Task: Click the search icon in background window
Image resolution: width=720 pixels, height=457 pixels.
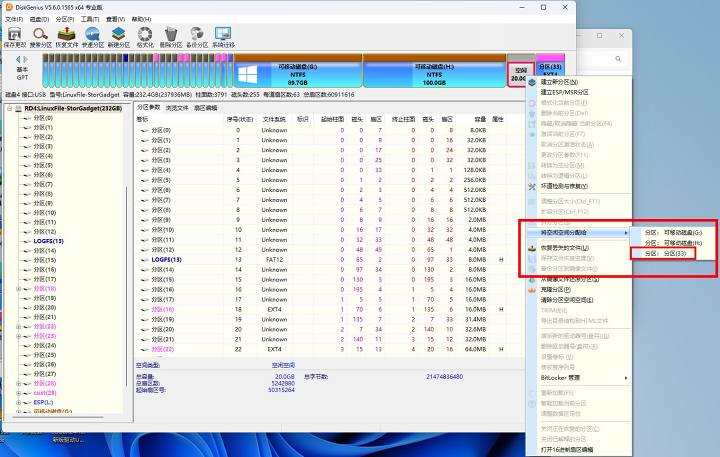Action: click(x=618, y=59)
